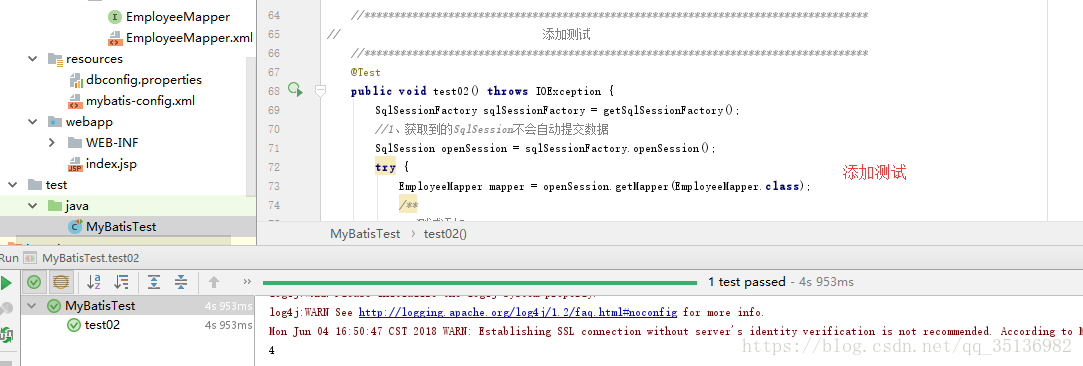Screen dimensions: 1083x366
Task: Open dbconfig.properties file
Action: [x=144, y=79]
